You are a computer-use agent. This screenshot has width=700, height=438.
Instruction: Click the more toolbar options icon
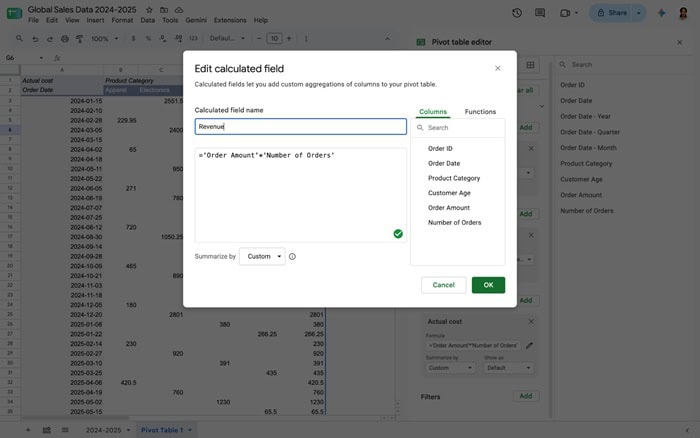306,39
